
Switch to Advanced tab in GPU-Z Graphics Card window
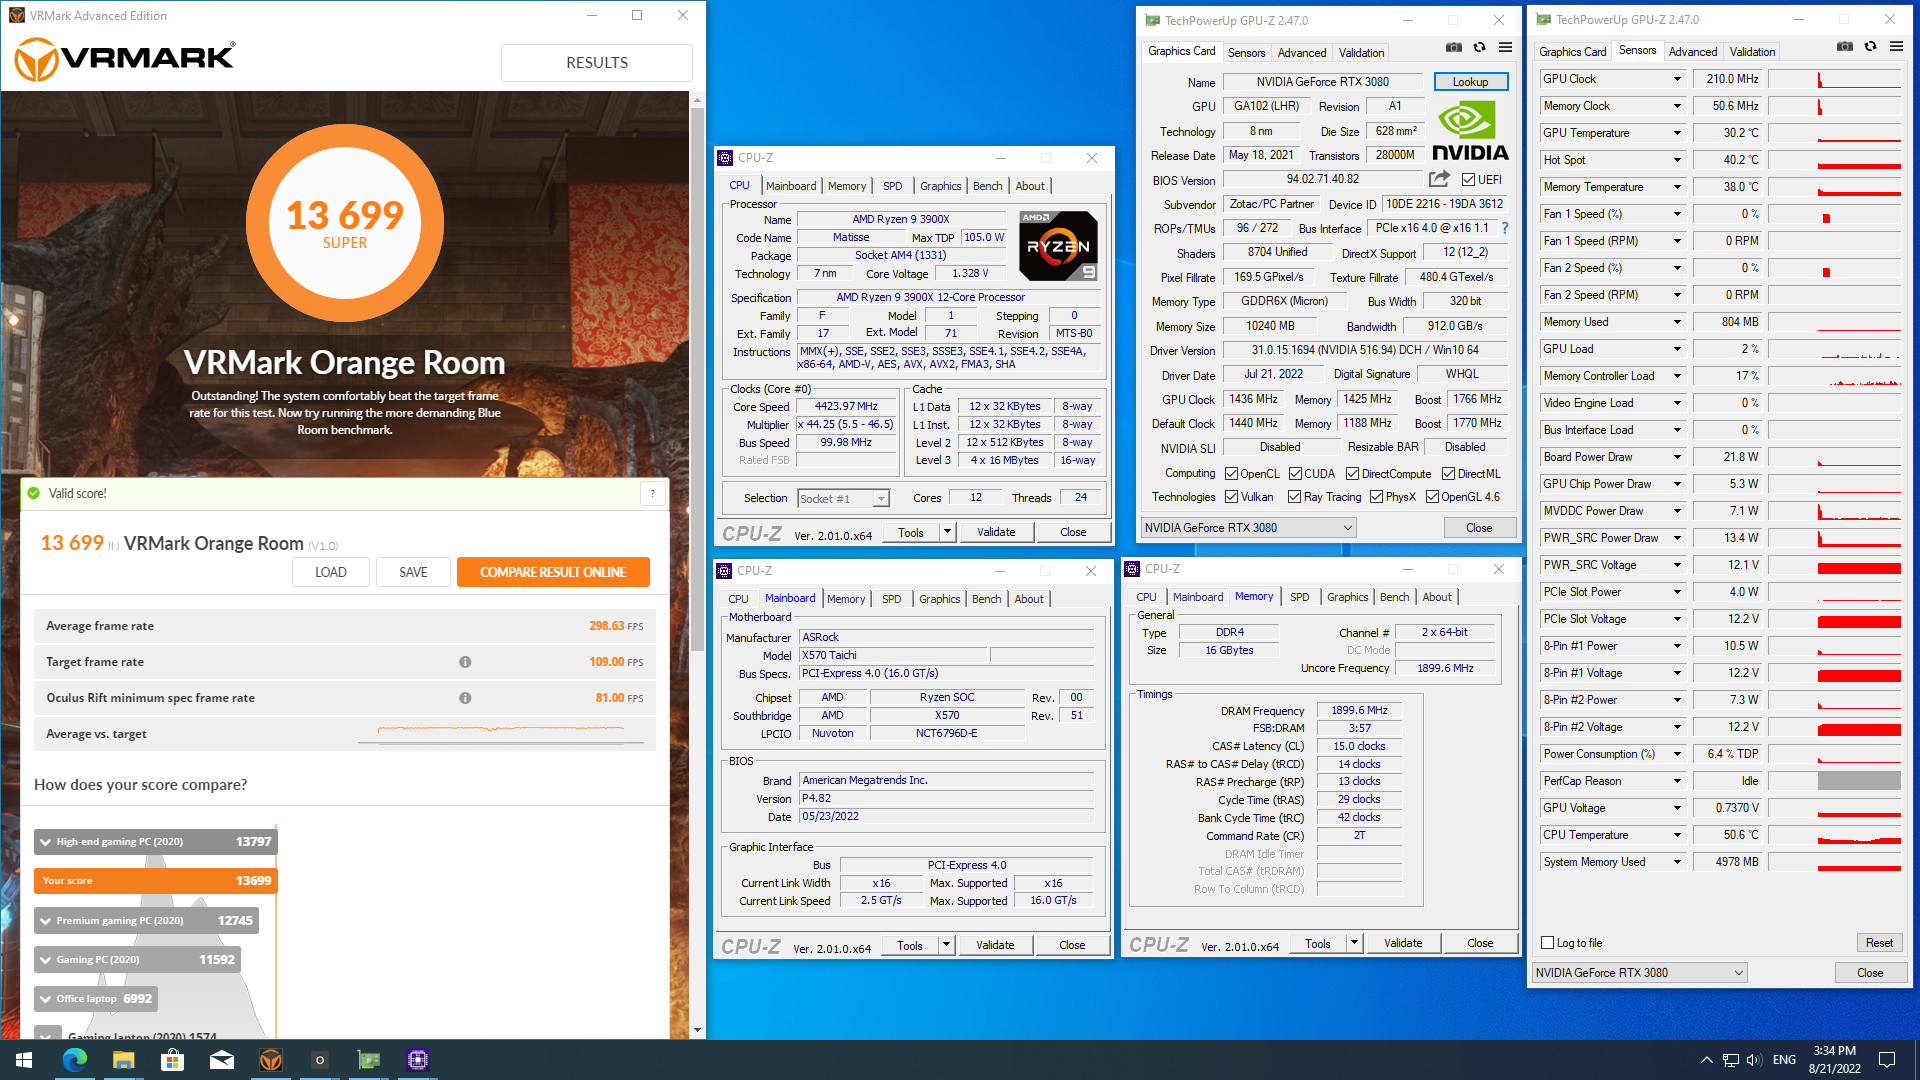(1302, 53)
